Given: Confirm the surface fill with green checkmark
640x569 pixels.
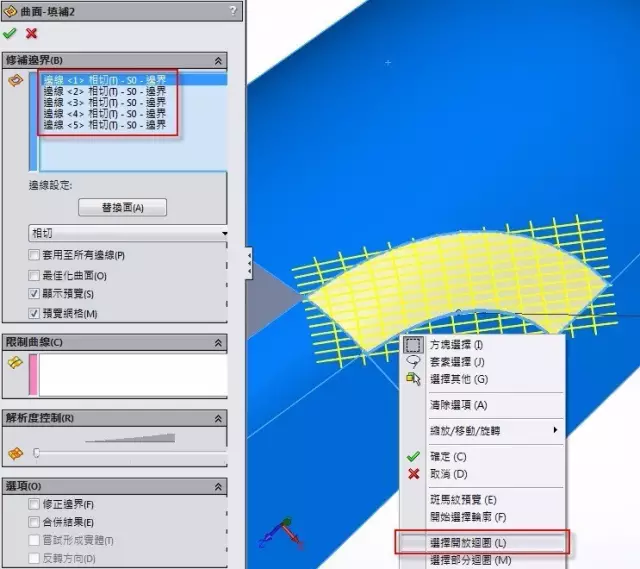Looking at the screenshot, I should pyautogui.click(x=9, y=33).
